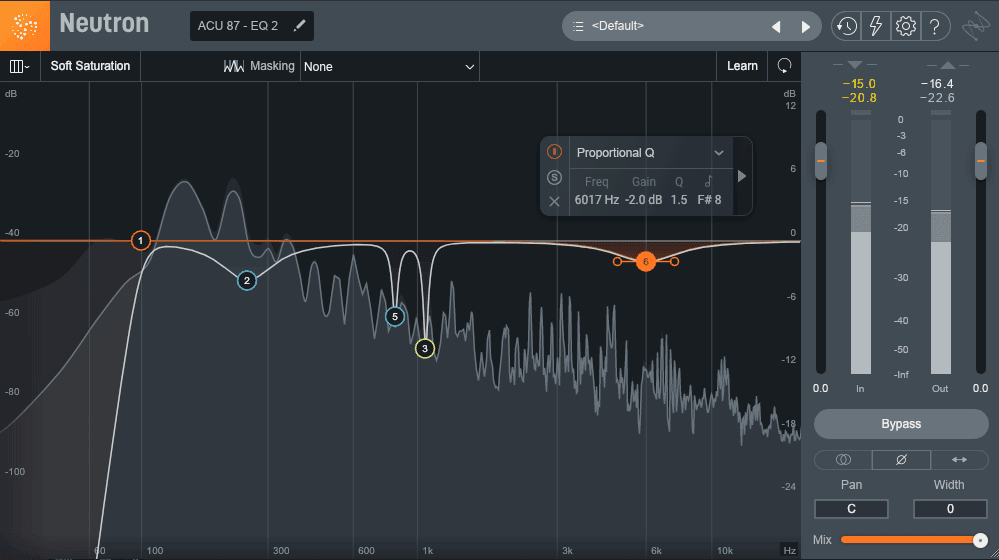Image resolution: width=999 pixels, height=560 pixels.
Task: Toggle the channel link mono sum icon
Action: coord(843,459)
